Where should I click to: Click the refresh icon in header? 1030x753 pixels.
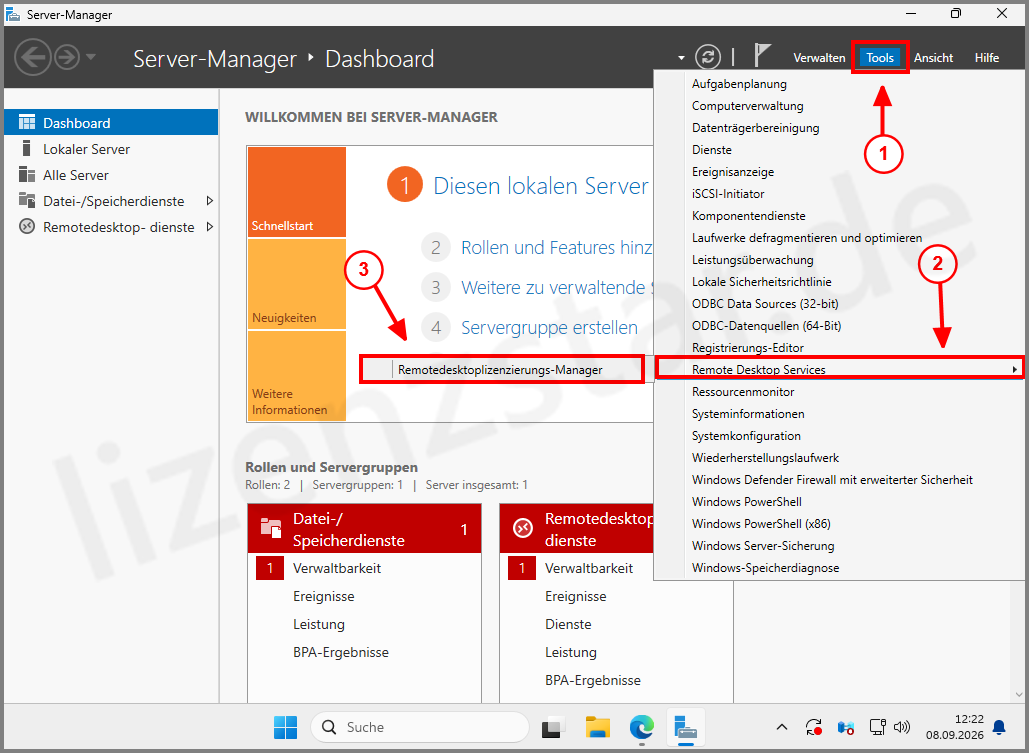pos(707,57)
